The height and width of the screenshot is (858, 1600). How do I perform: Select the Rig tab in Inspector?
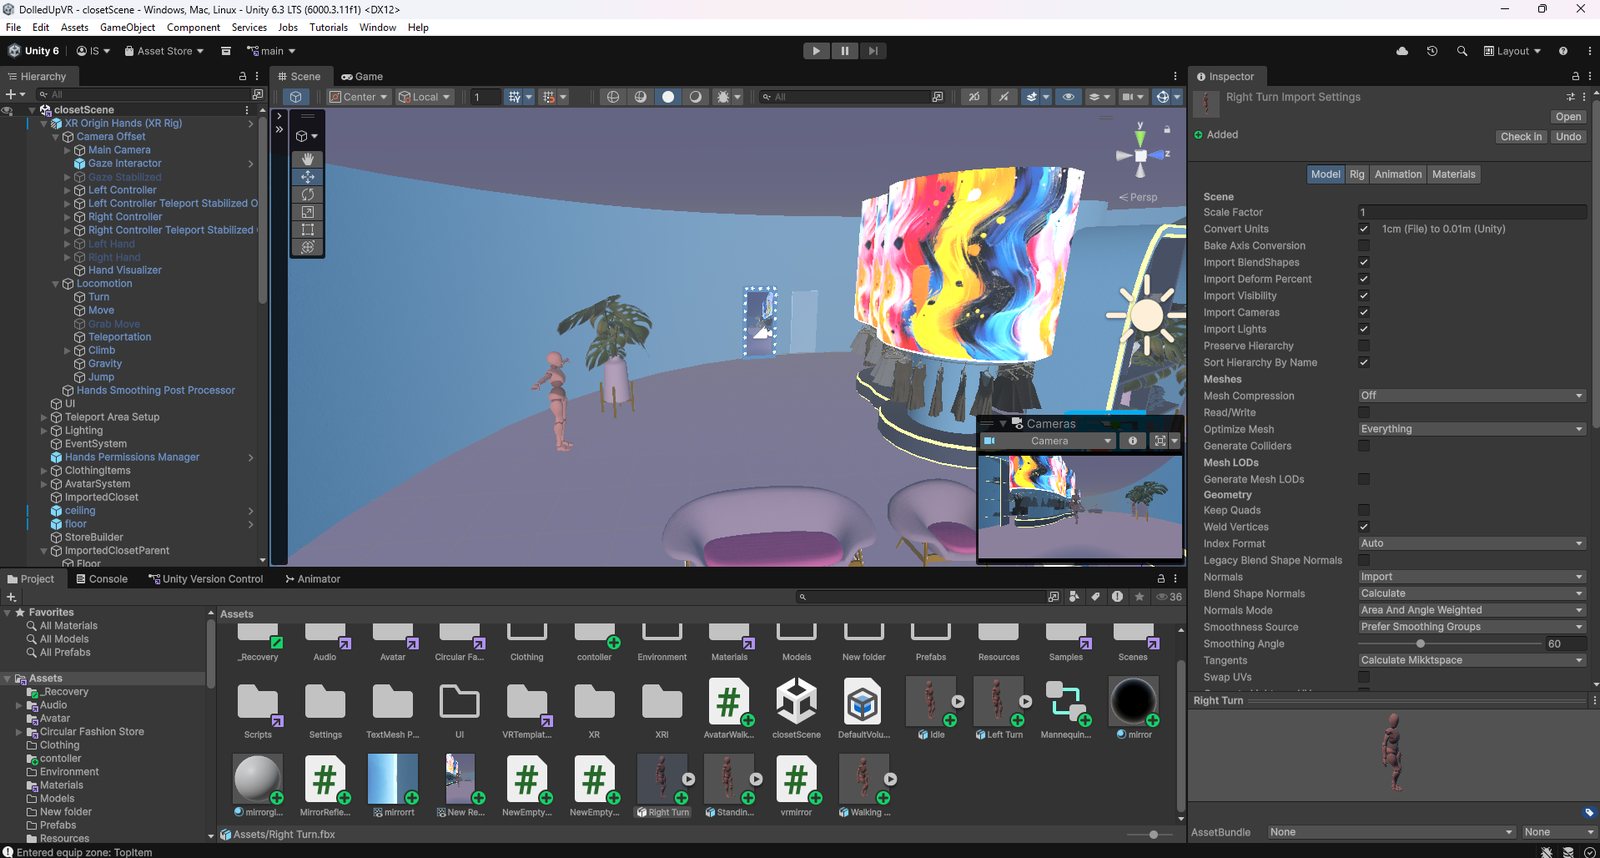(1357, 174)
